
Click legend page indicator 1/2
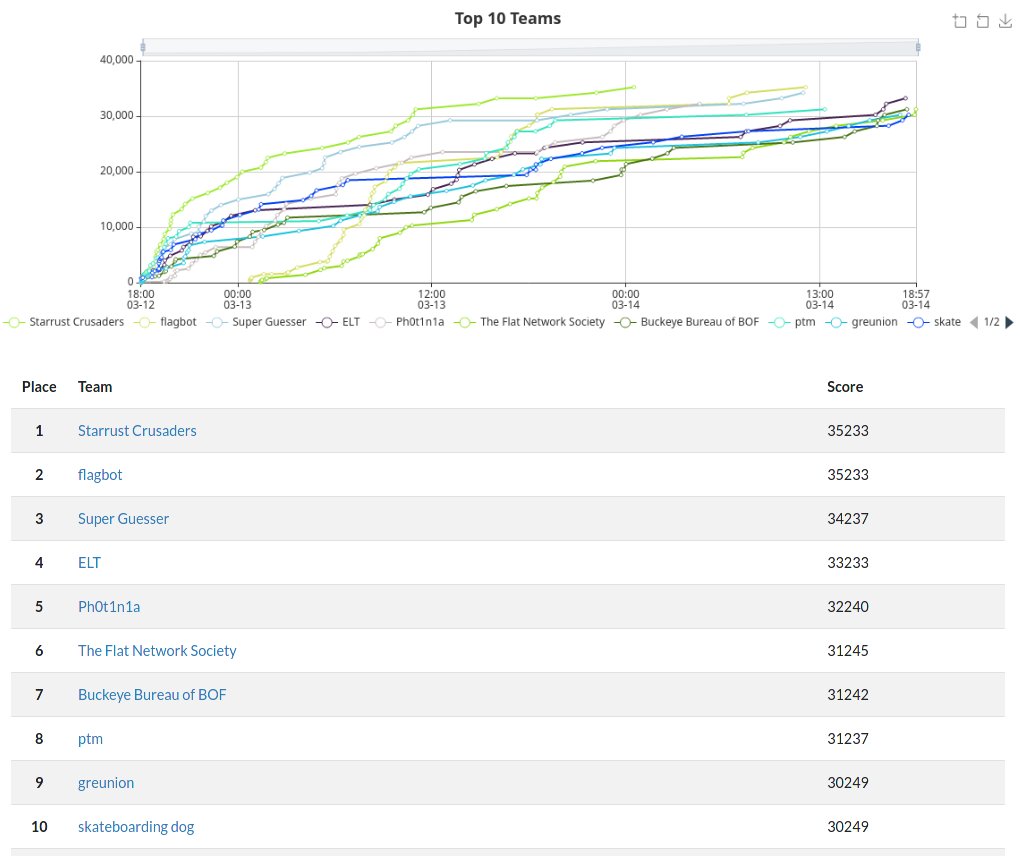click(991, 322)
